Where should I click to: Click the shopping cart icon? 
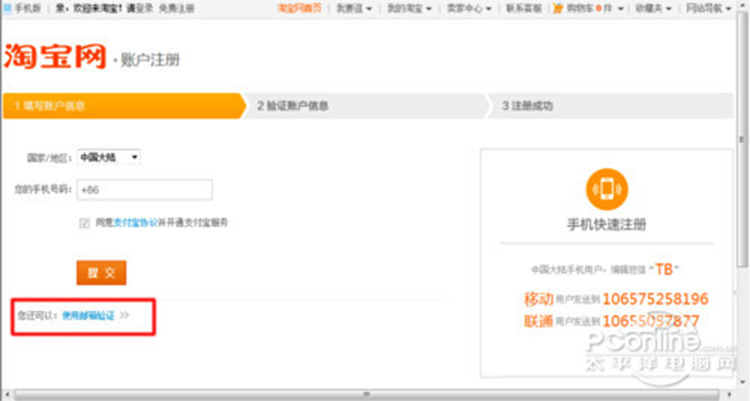(558, 8)
